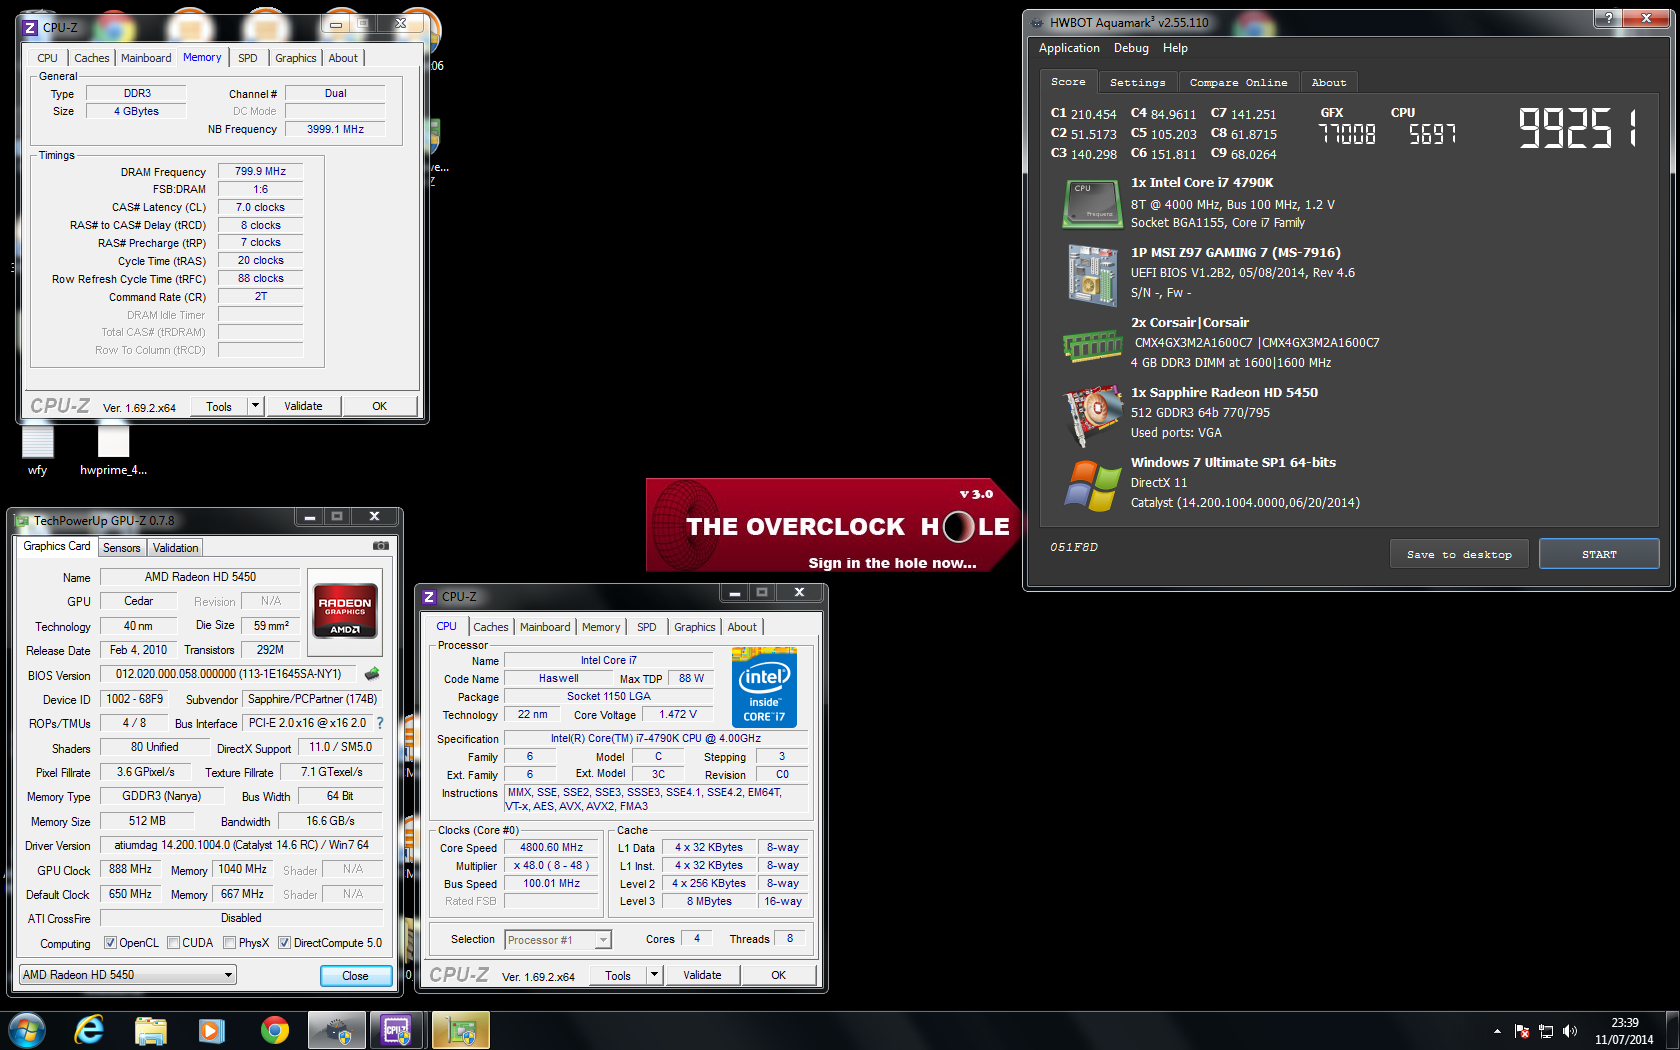1680x1050 pixels.
Task: Click the Action Center flag tray icon
Action: [x=1522, y=1031]
